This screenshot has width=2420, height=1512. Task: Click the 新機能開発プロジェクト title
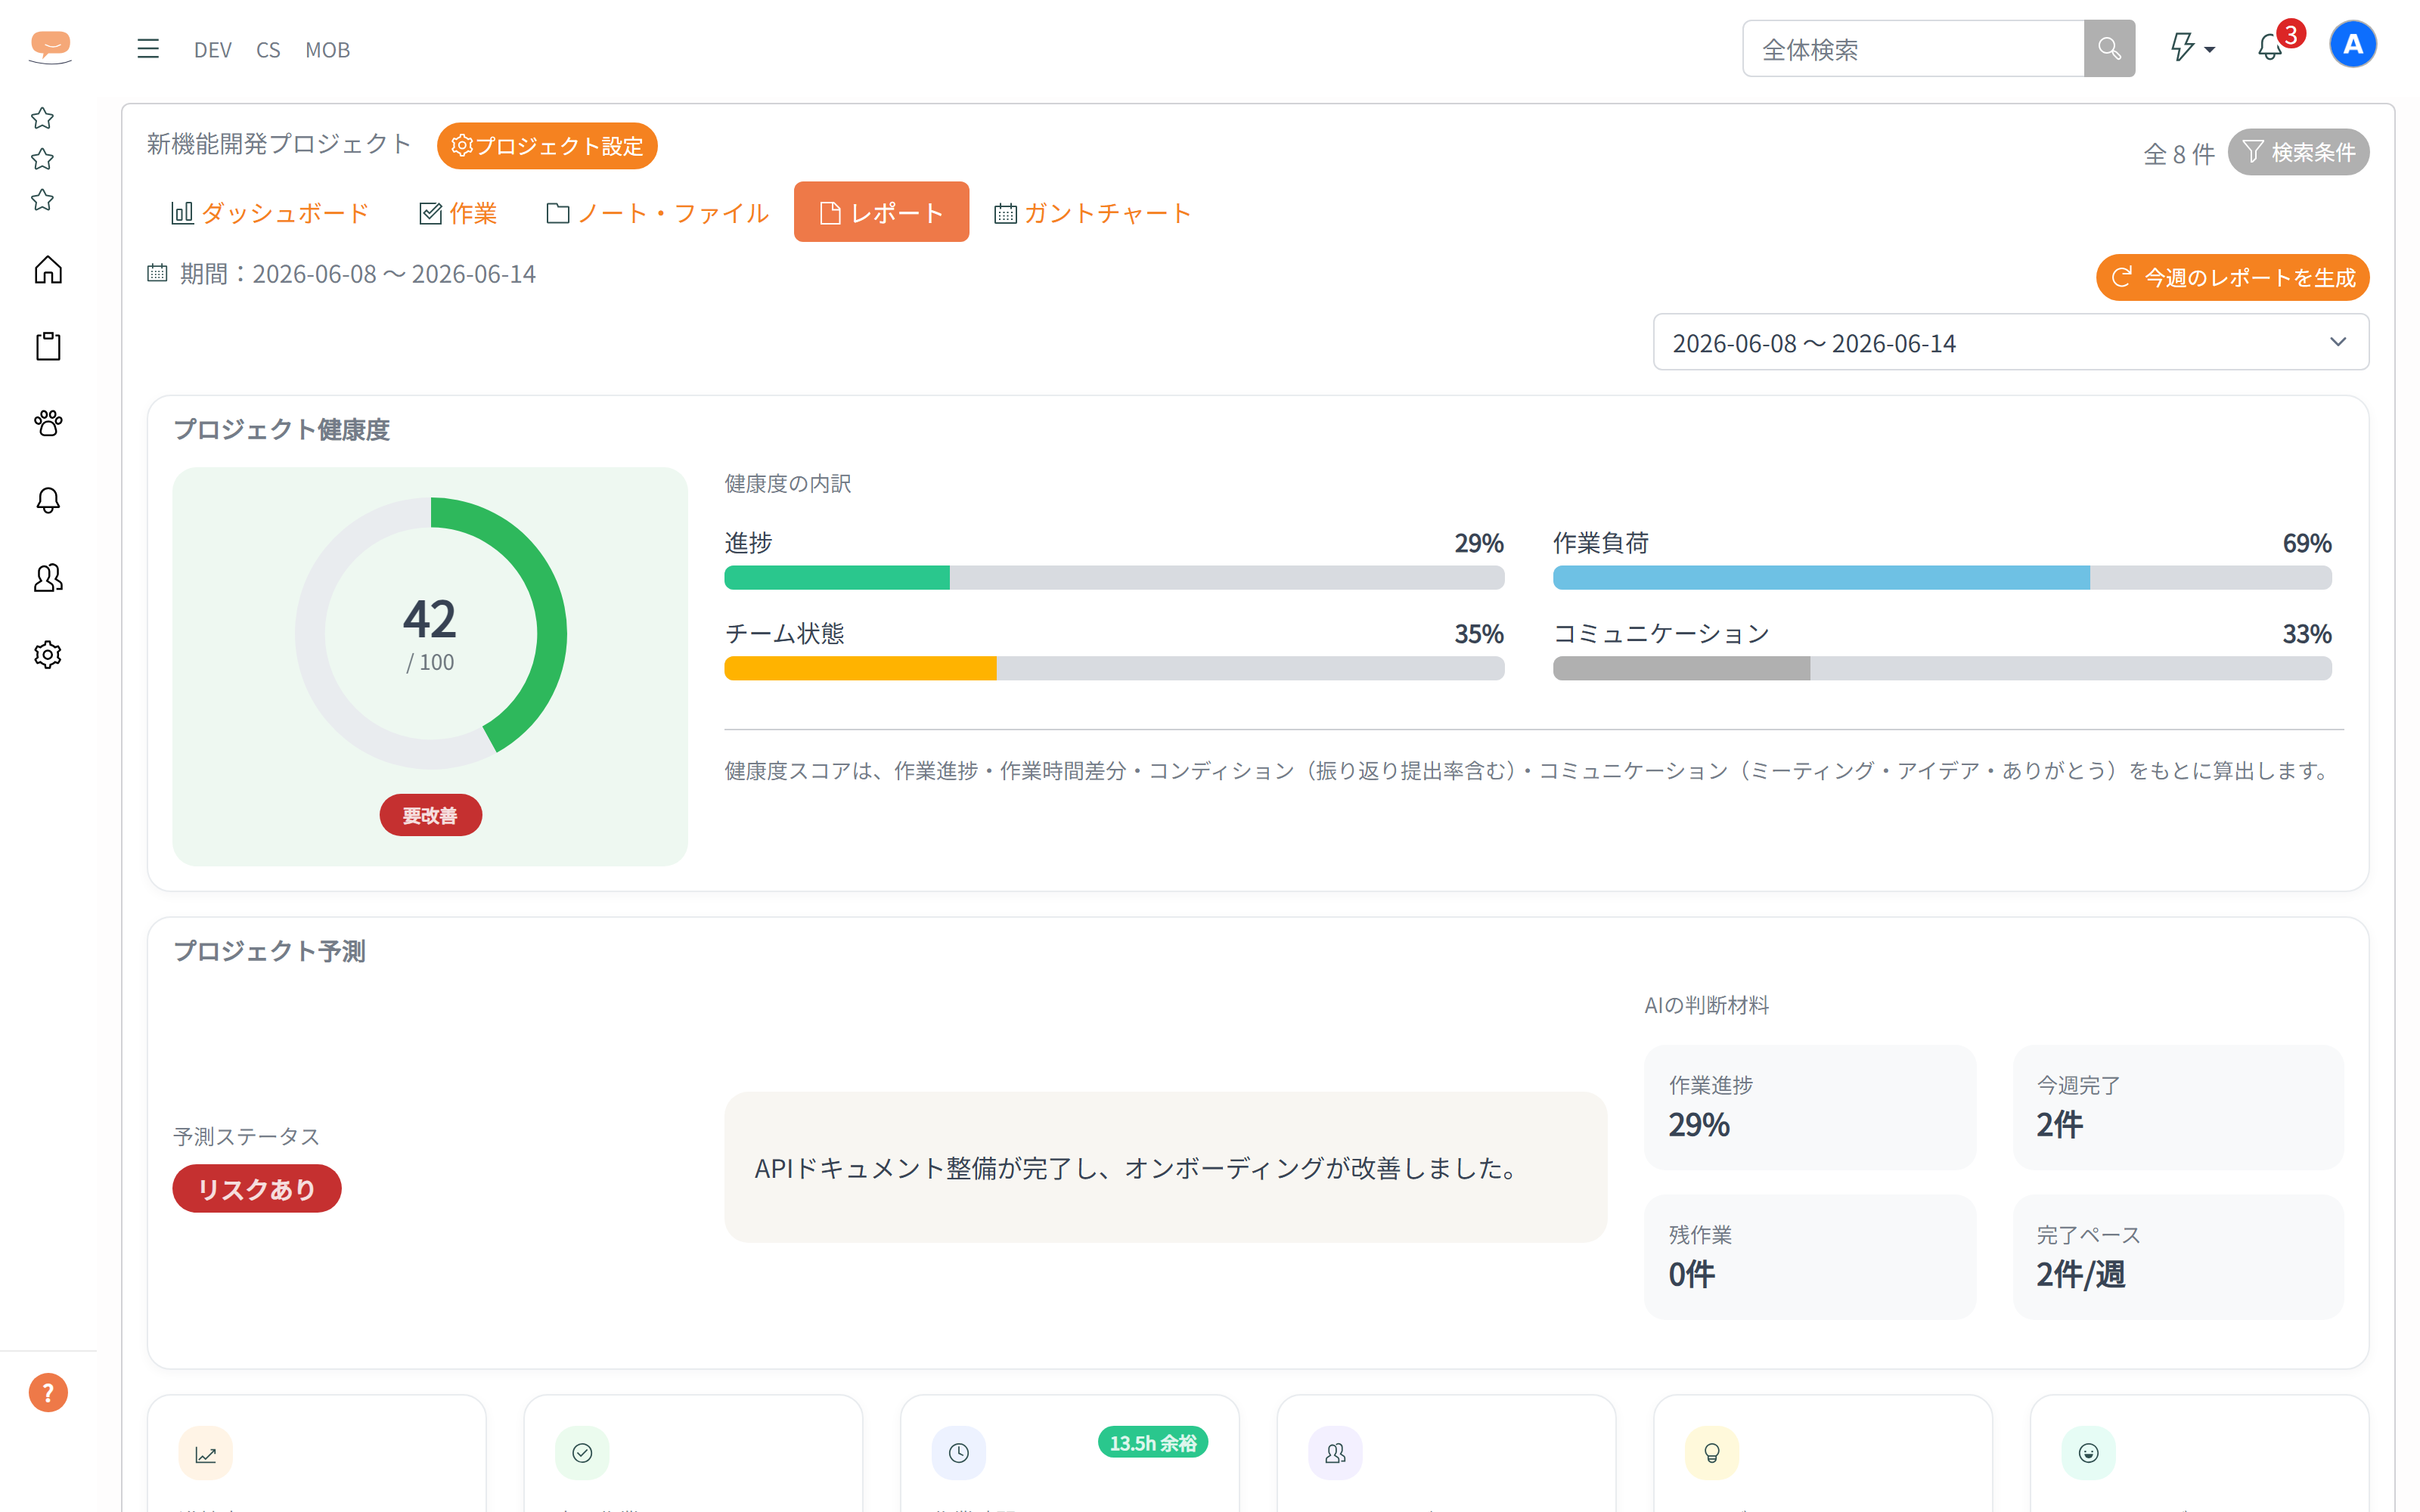point(279,144)
